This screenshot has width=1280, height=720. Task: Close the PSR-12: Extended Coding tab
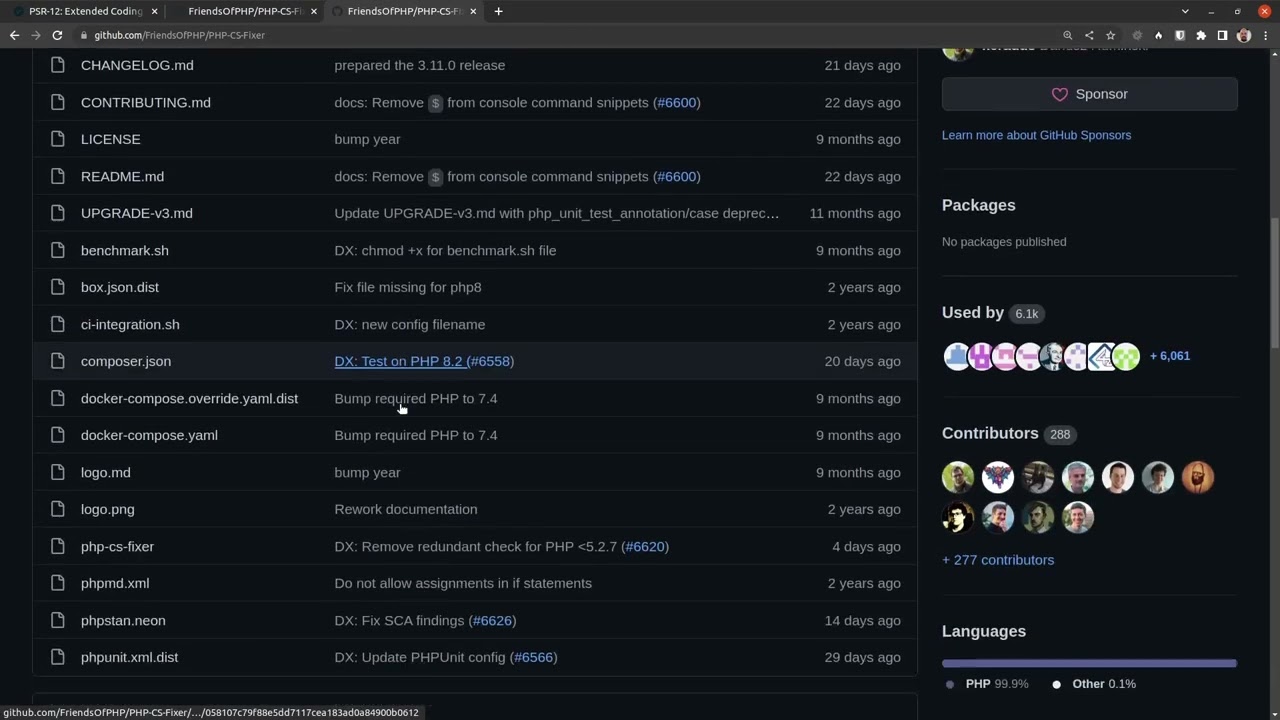tap(154, 11)
